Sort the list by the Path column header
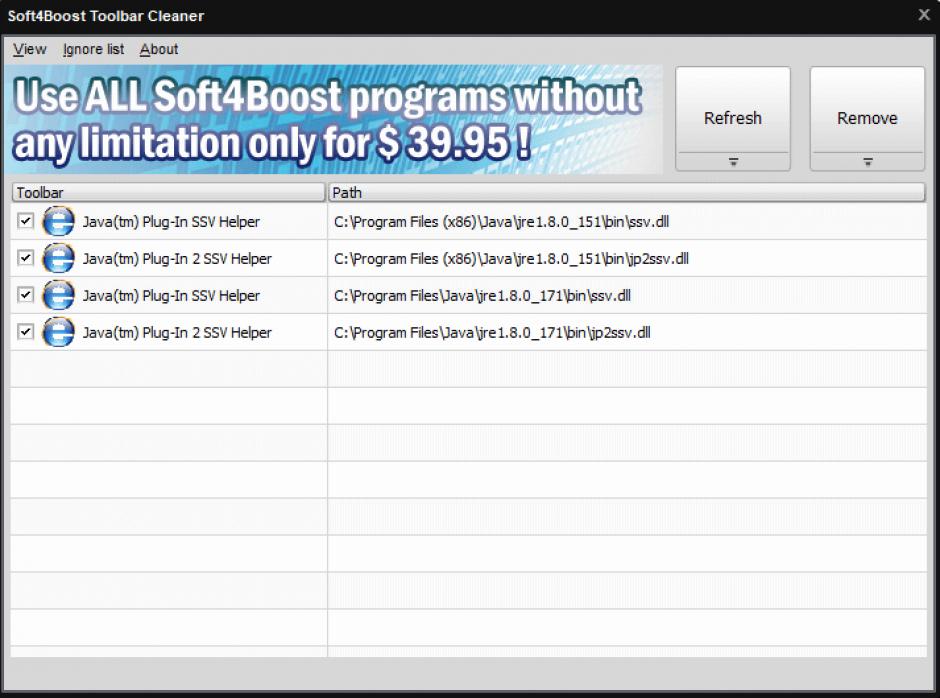The image size is (940, 698). pyautogui.click(x=626, y=192)
